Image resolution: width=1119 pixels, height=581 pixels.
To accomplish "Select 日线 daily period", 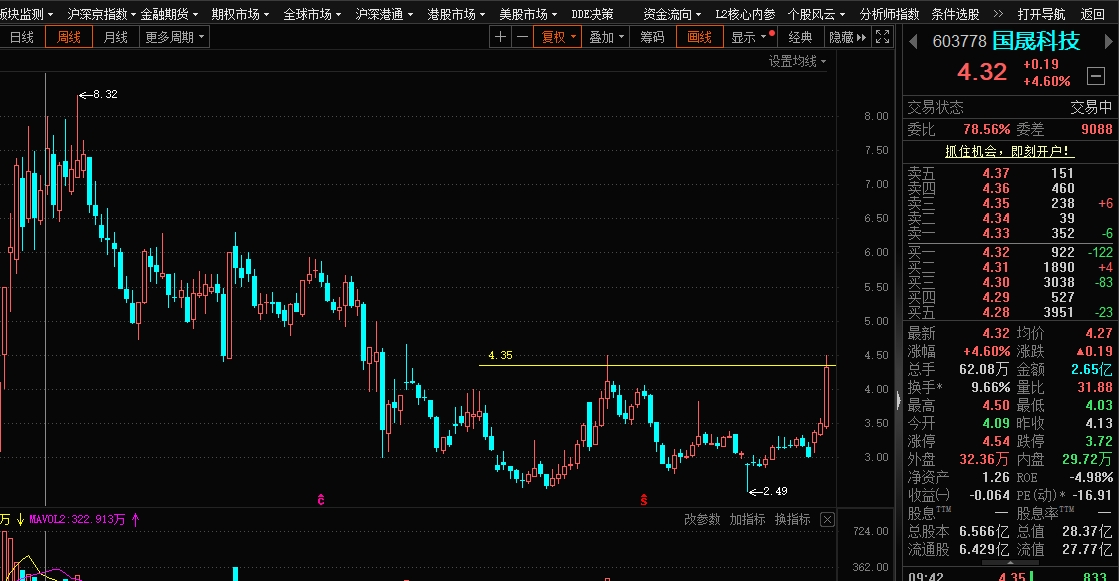I will (22, 37).
